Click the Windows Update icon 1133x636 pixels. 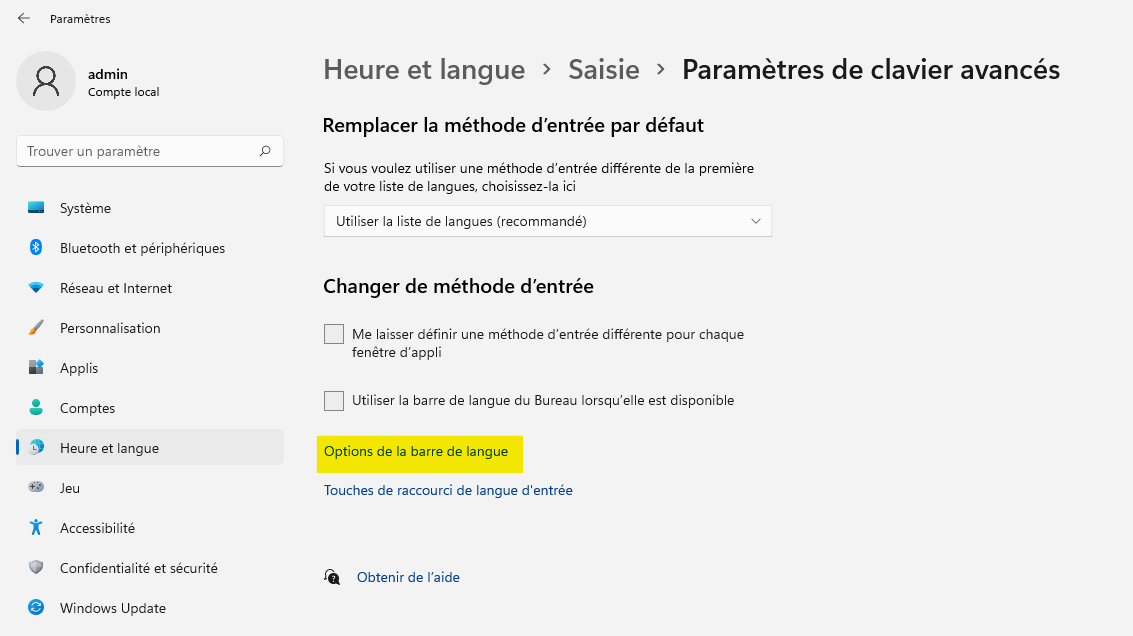[x=36, y=608]
